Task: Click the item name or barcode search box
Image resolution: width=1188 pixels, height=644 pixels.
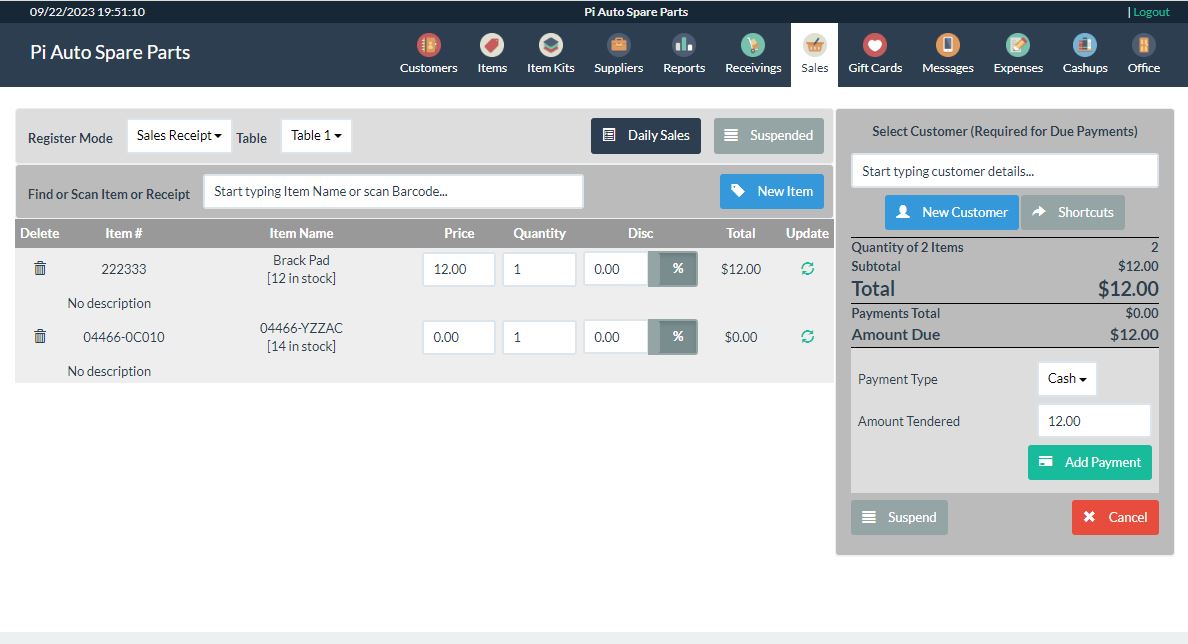Action: [393, 192]
